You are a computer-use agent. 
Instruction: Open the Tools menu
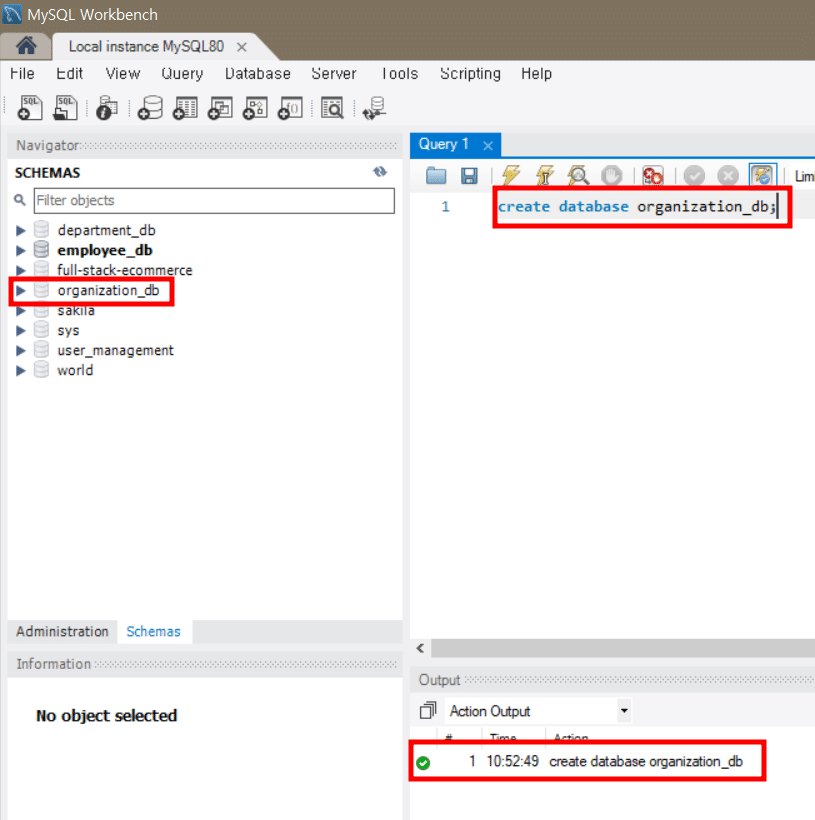(x=400, y=73)
